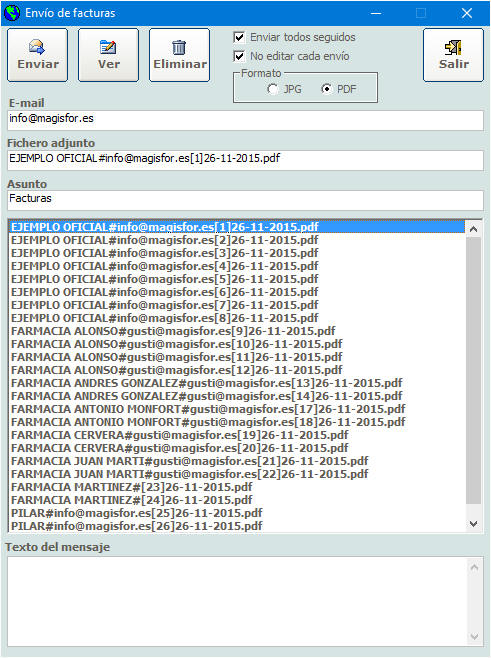
Task: Click the E-mail input field
Action: pos(246,120)
